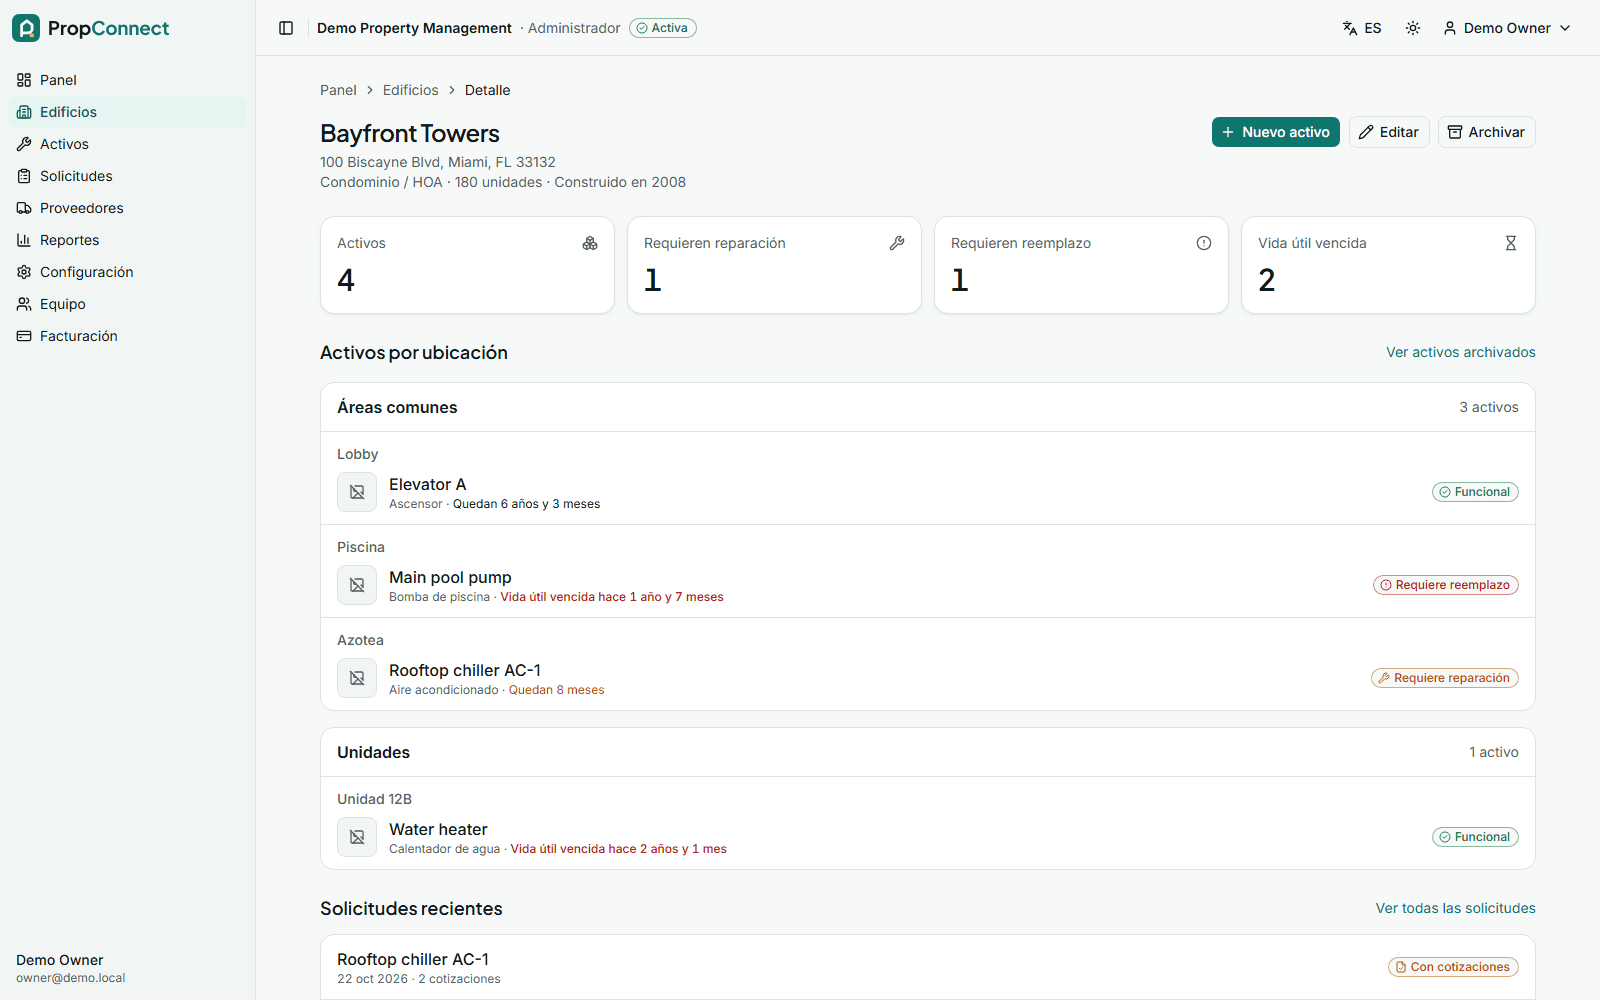Open Ver todas las solicitudes link
Viewport: 1600px width, 1000px height.
1455,908
